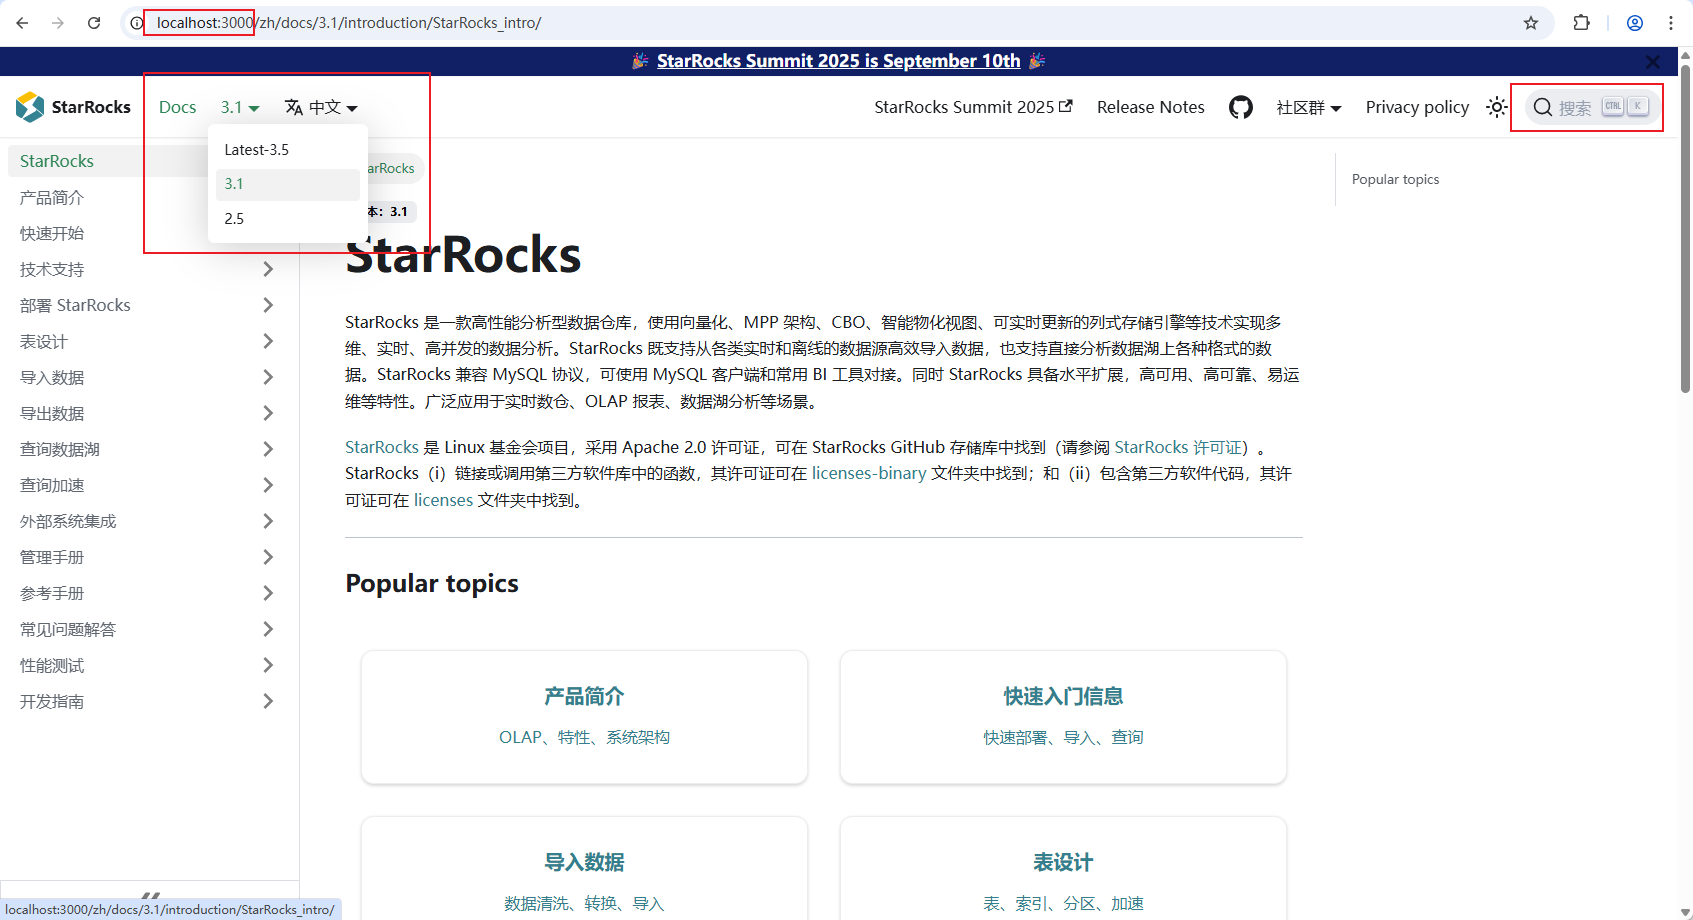Open the 产品简介 topic card
The image size is (1693, 920).
click(x=584, y=717)
